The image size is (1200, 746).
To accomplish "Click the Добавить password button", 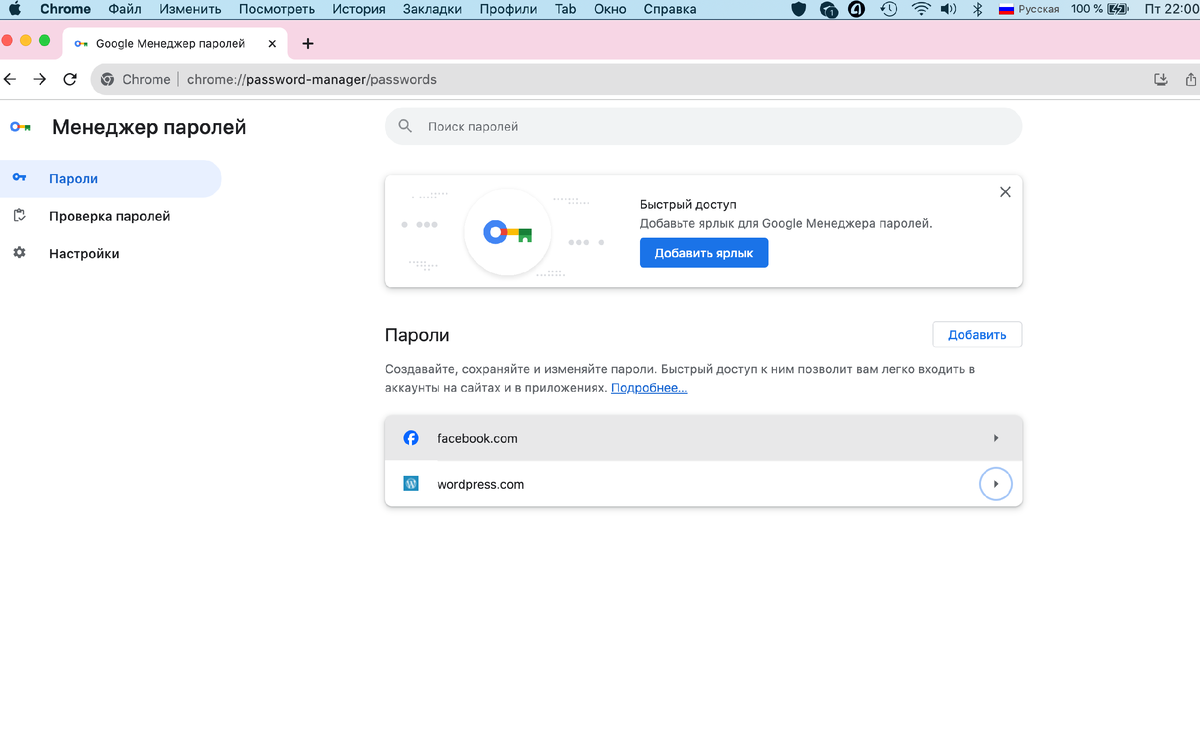I will coord(977,334).
